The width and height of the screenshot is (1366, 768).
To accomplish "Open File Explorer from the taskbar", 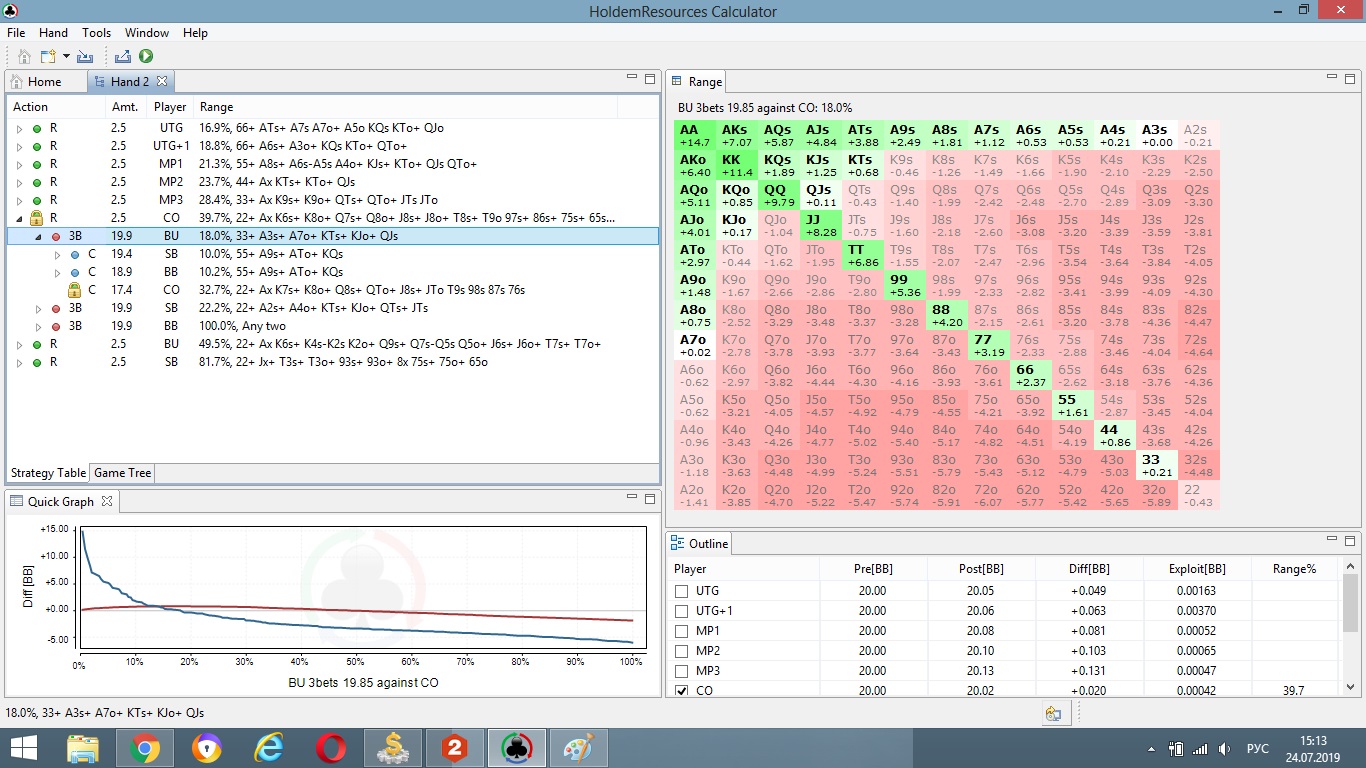I will coord(82,747).
